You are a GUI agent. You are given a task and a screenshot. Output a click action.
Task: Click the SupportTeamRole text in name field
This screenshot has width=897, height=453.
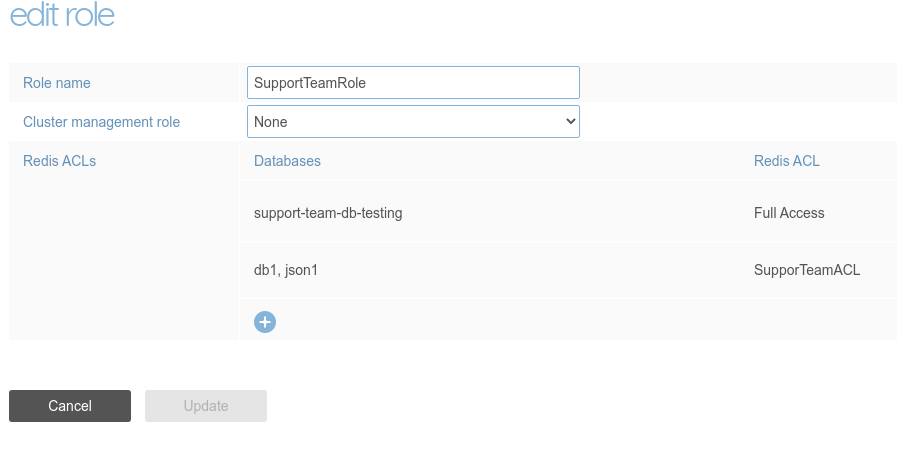click(310, 83)
